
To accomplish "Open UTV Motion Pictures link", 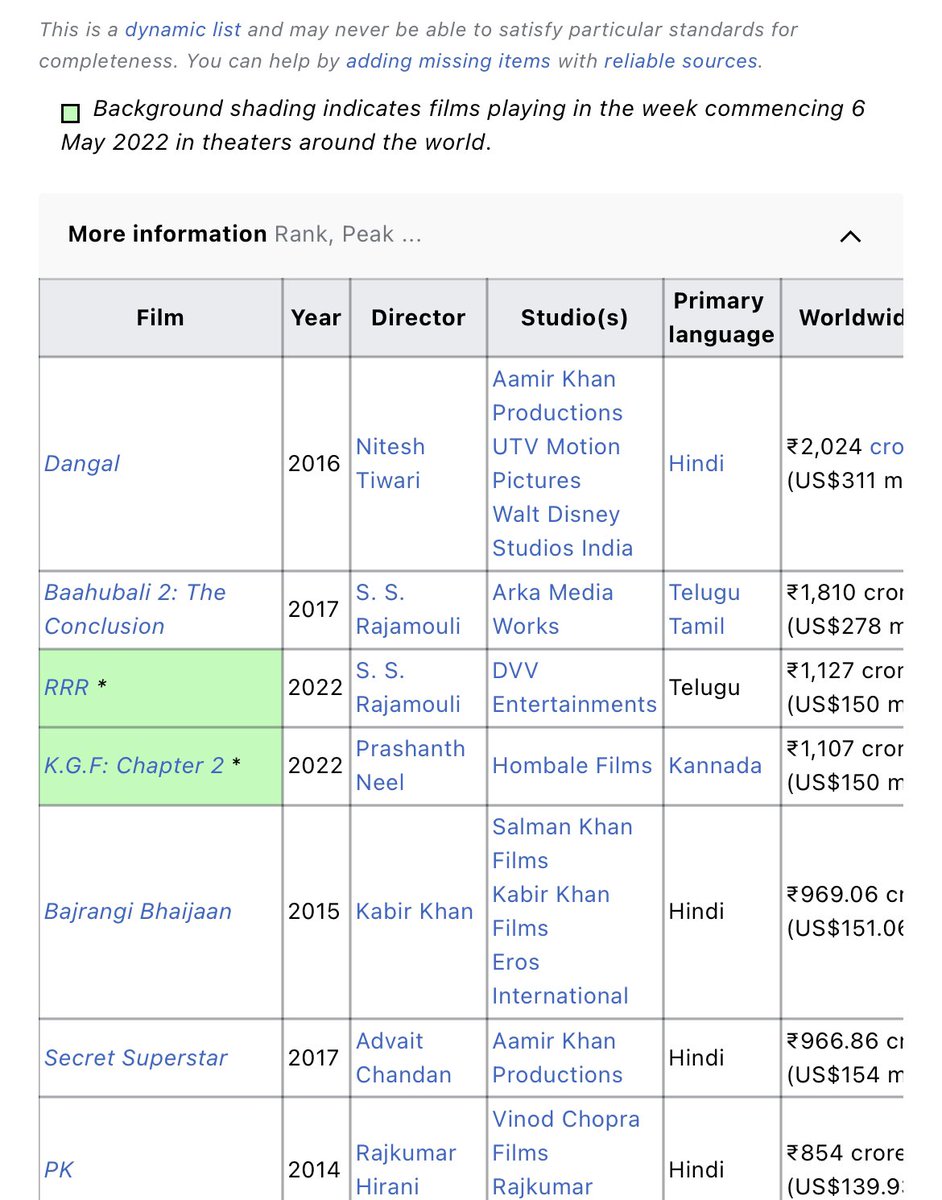I will tap(556, 464).
